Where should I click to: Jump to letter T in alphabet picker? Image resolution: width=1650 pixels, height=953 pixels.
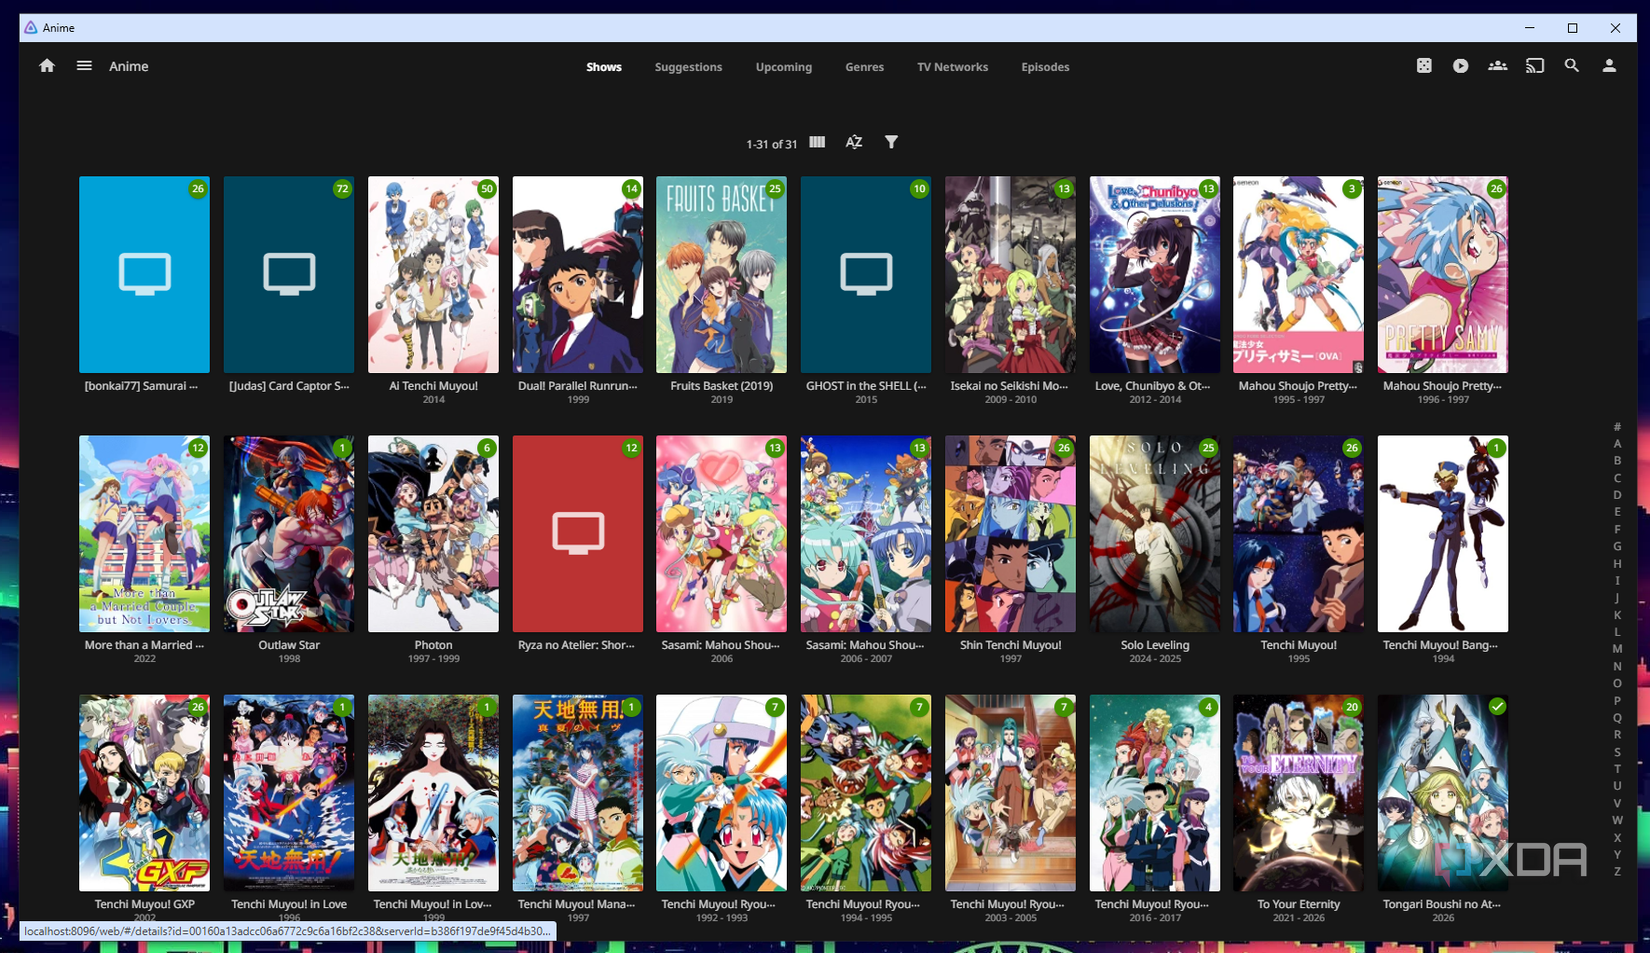(x=1617, y=769)
